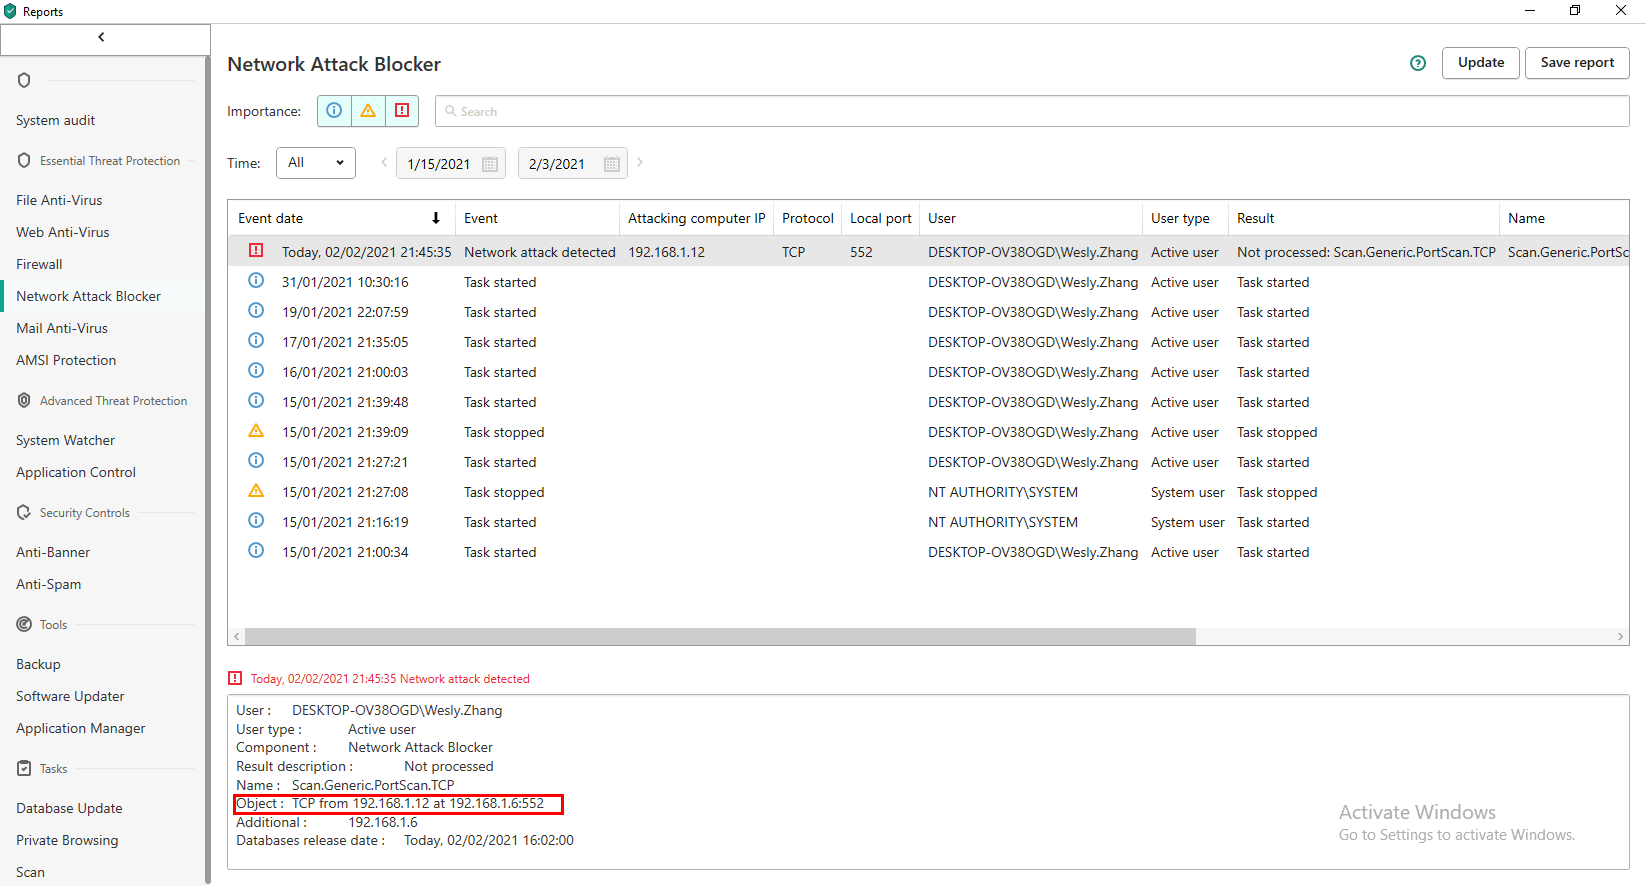Toggle critical events importance filter
Screen dimensions: 1646x886
(x=402, y=111)
